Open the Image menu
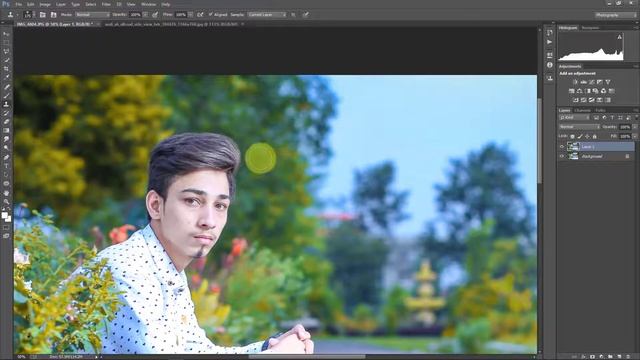 tap(45, 4)
